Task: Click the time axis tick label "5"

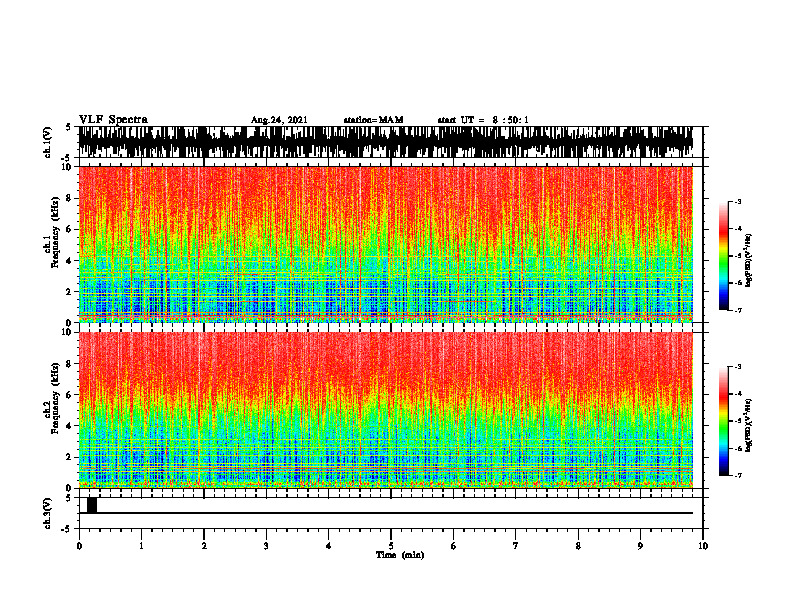Action: tap(391, 546)
